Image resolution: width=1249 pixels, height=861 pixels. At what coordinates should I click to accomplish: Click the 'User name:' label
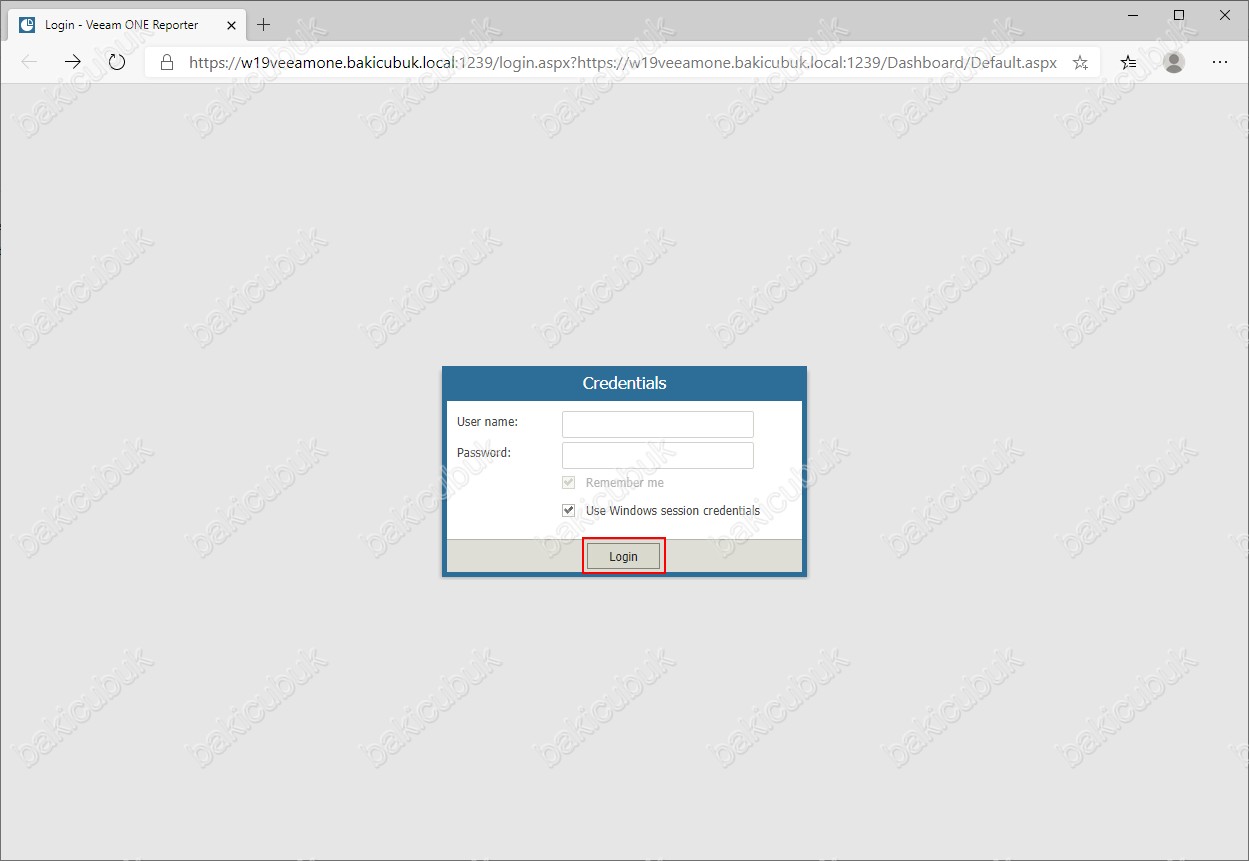pyautogui.click(x=487, y=422)
